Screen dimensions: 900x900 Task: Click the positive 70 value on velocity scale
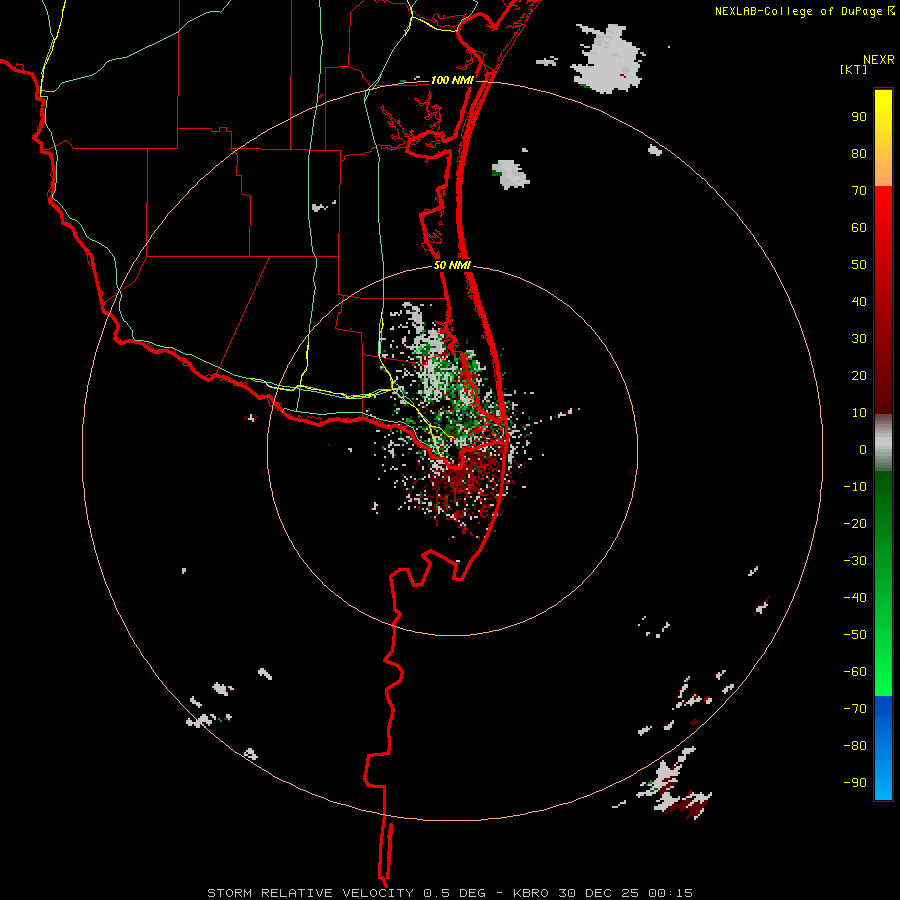click(x=859, y=191)
